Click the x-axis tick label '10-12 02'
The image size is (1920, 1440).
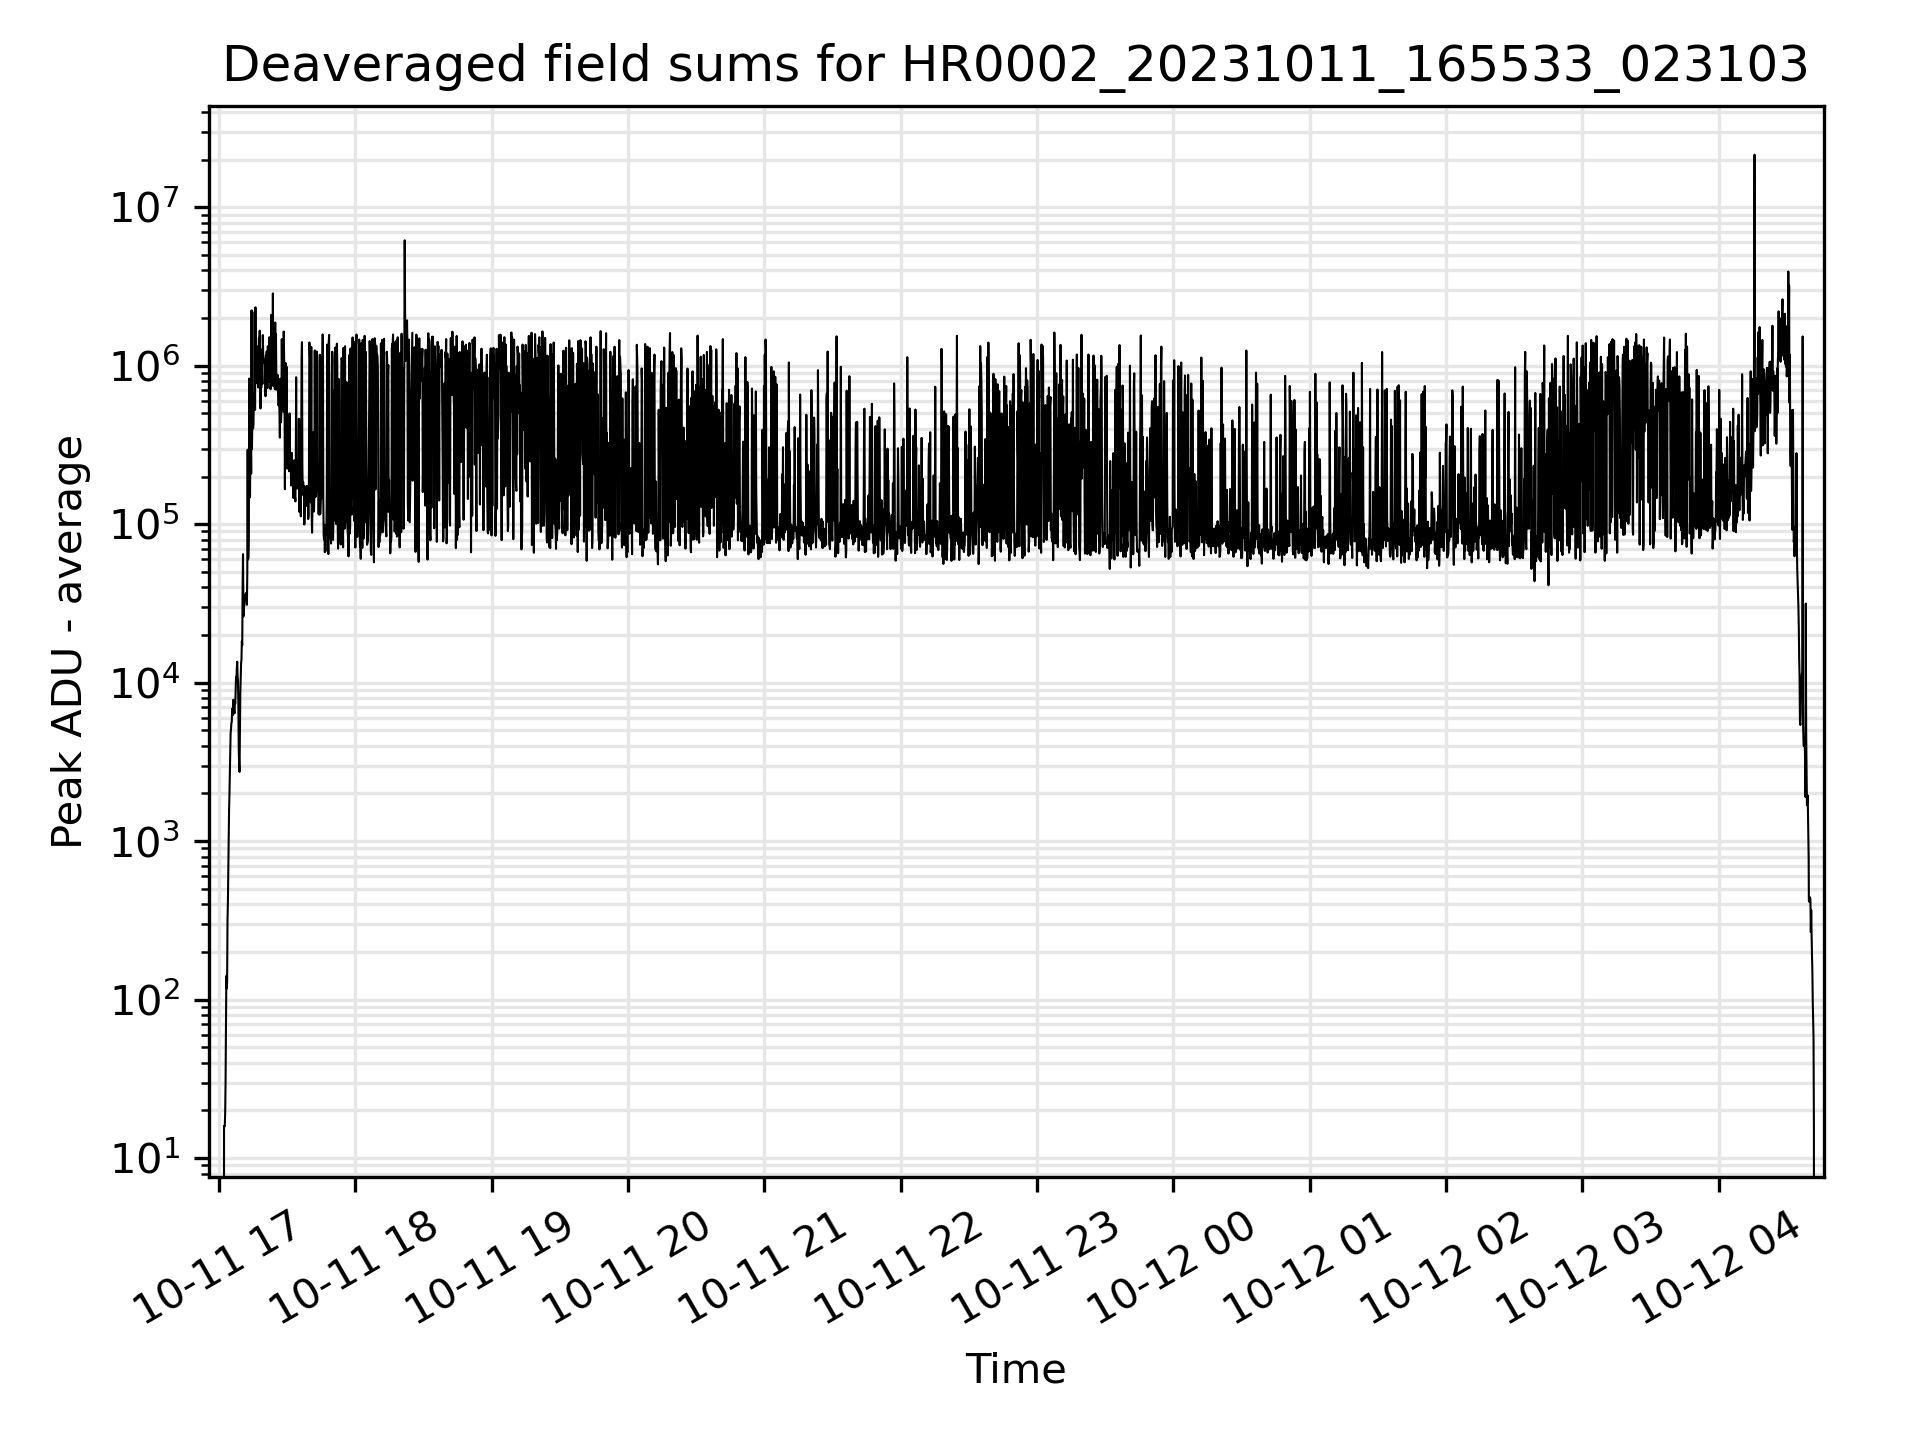click(x=1445, y=1266)
